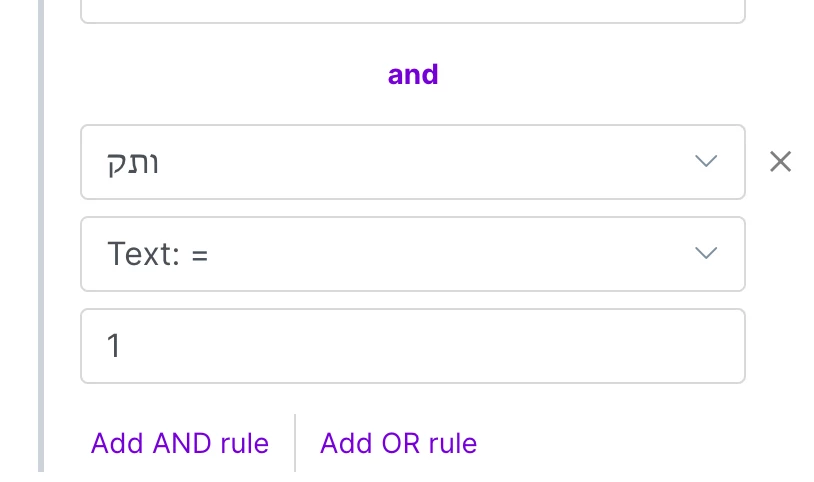Click the gray vertical bar on the left edge
This screenshot has width=814, height=482.
tap(42, 240)
